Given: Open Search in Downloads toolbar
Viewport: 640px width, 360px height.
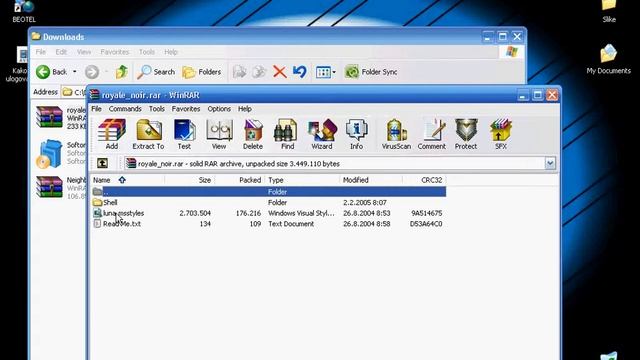Looking at the screenshot, I should [156, 72].
